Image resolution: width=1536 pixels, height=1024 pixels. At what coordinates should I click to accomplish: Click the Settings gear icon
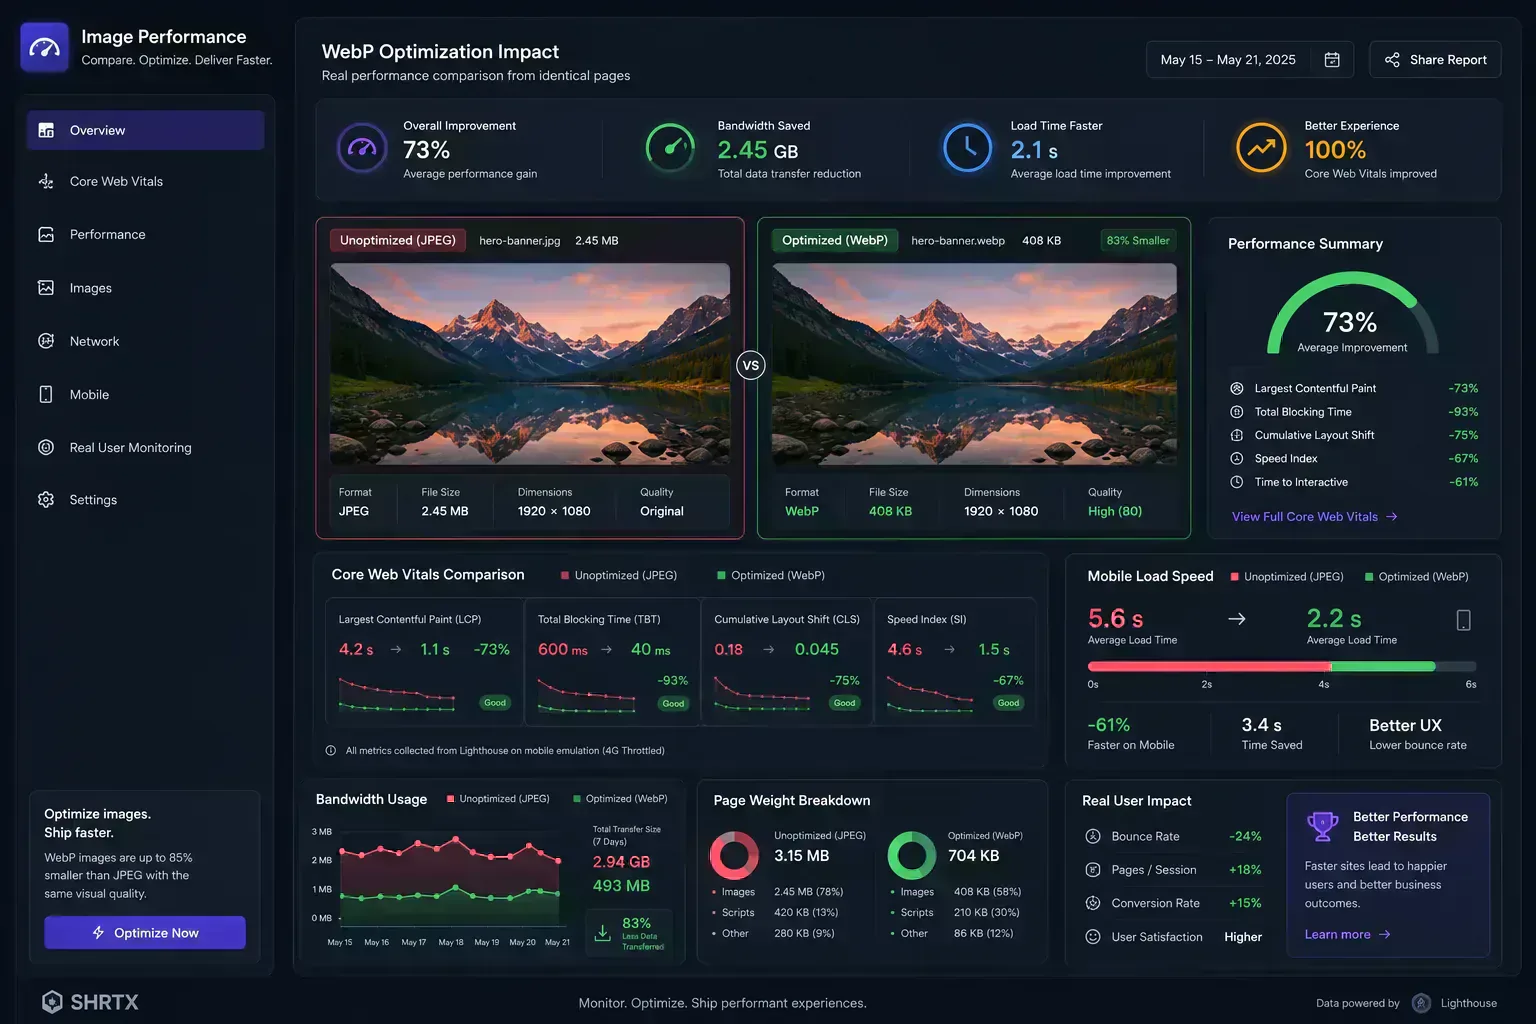(46, 499)
